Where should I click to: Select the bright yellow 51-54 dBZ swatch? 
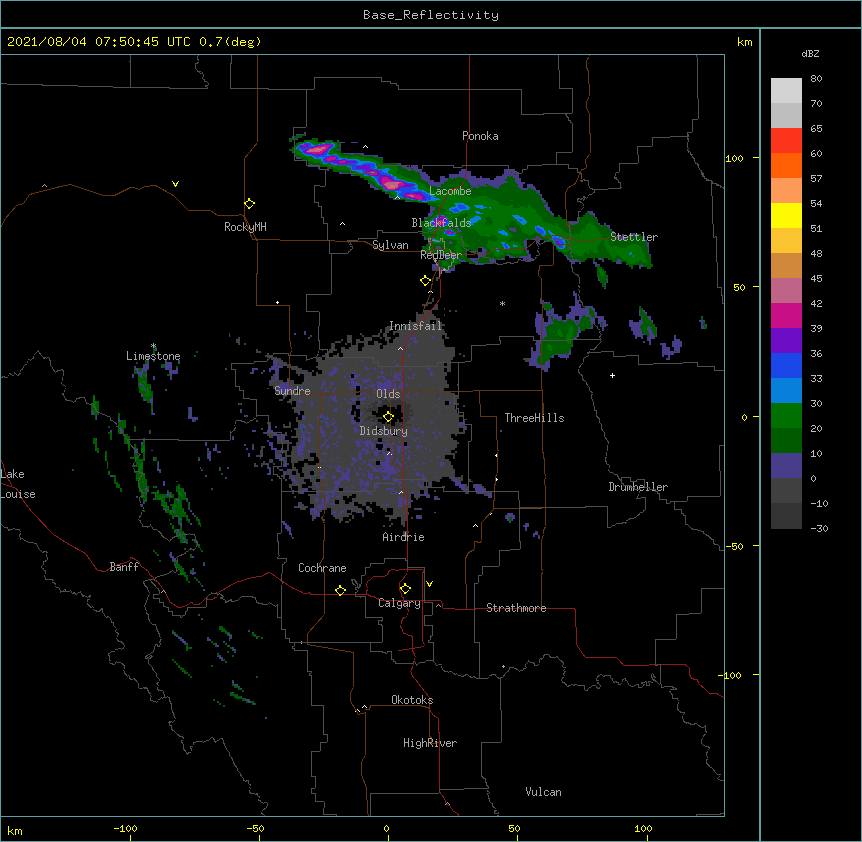tap(786, 215)
